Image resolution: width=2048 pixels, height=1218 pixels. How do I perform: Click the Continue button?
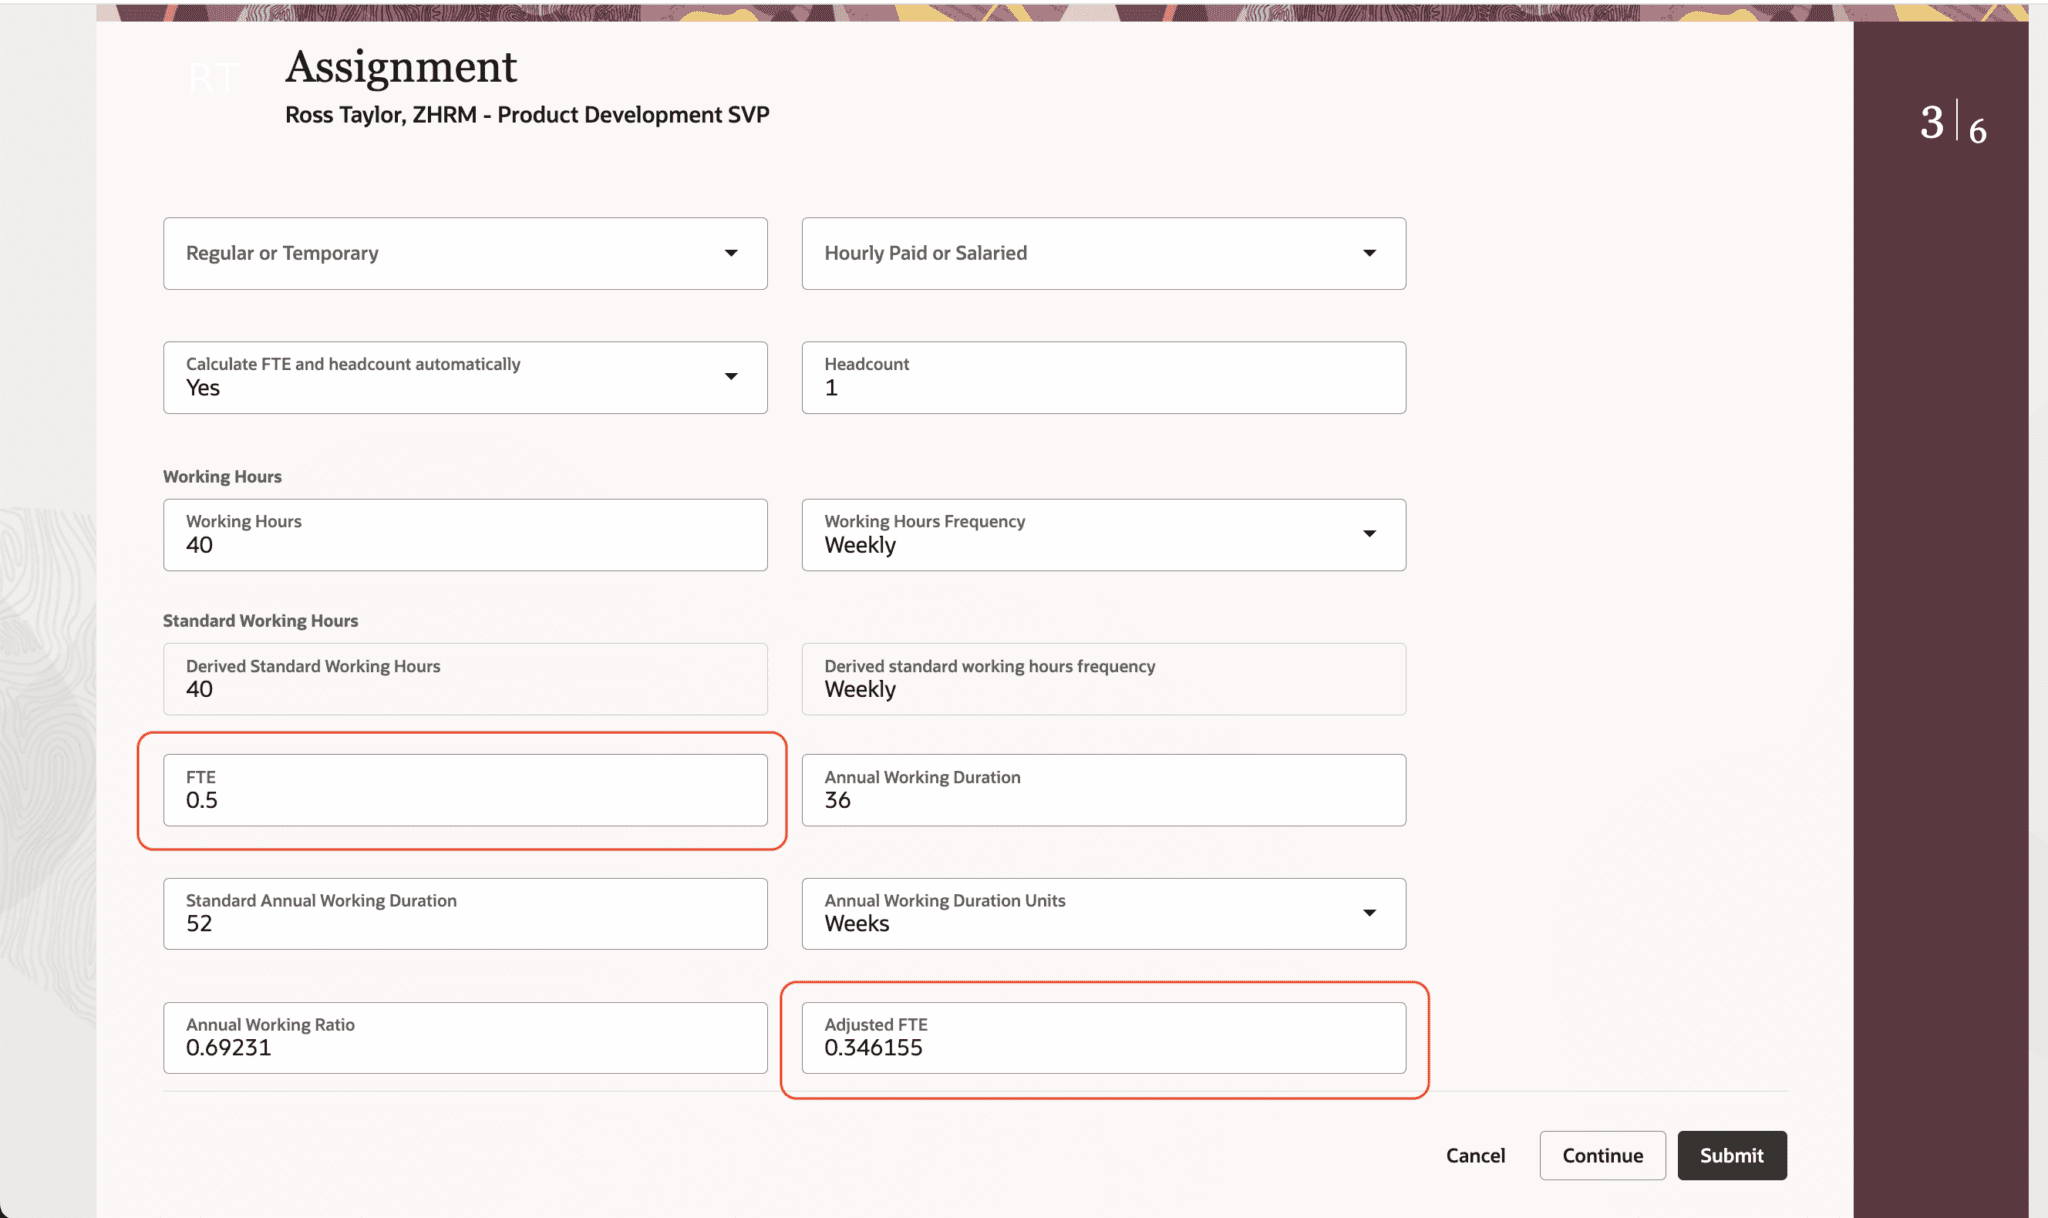pyautogui.click(x=1602, y=1155)
